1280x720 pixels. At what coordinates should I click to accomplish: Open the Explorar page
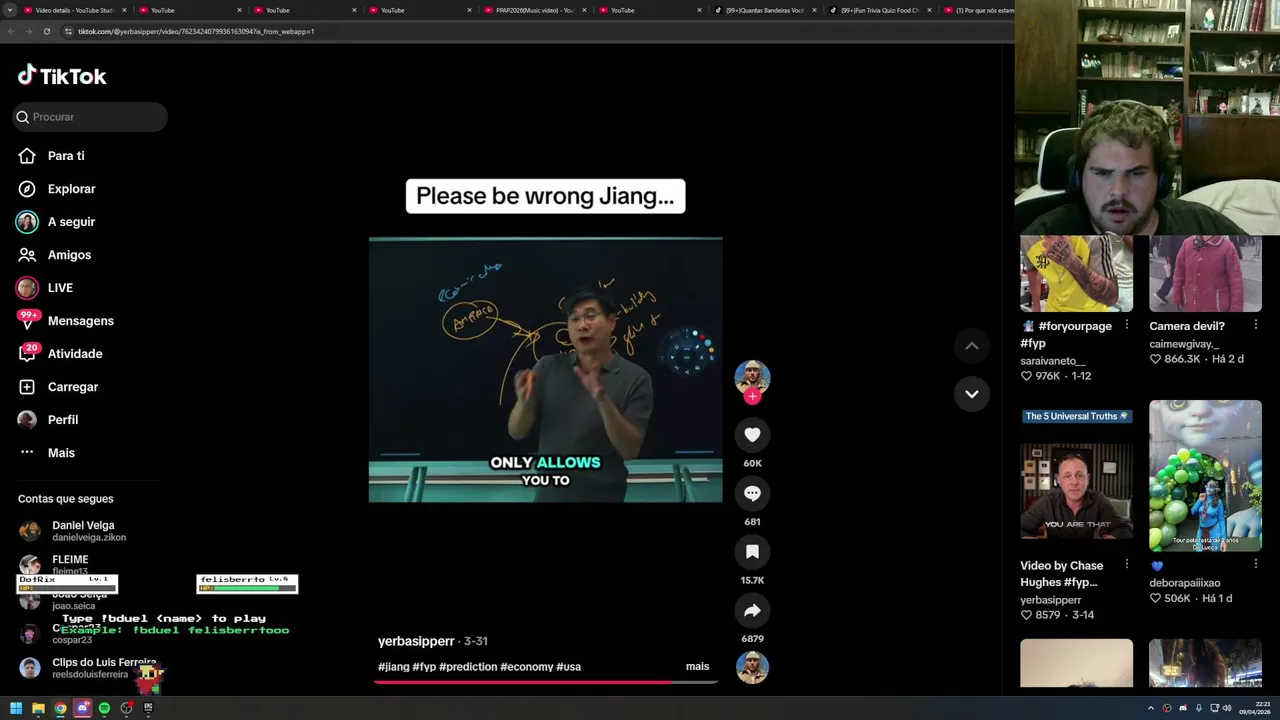71,189
